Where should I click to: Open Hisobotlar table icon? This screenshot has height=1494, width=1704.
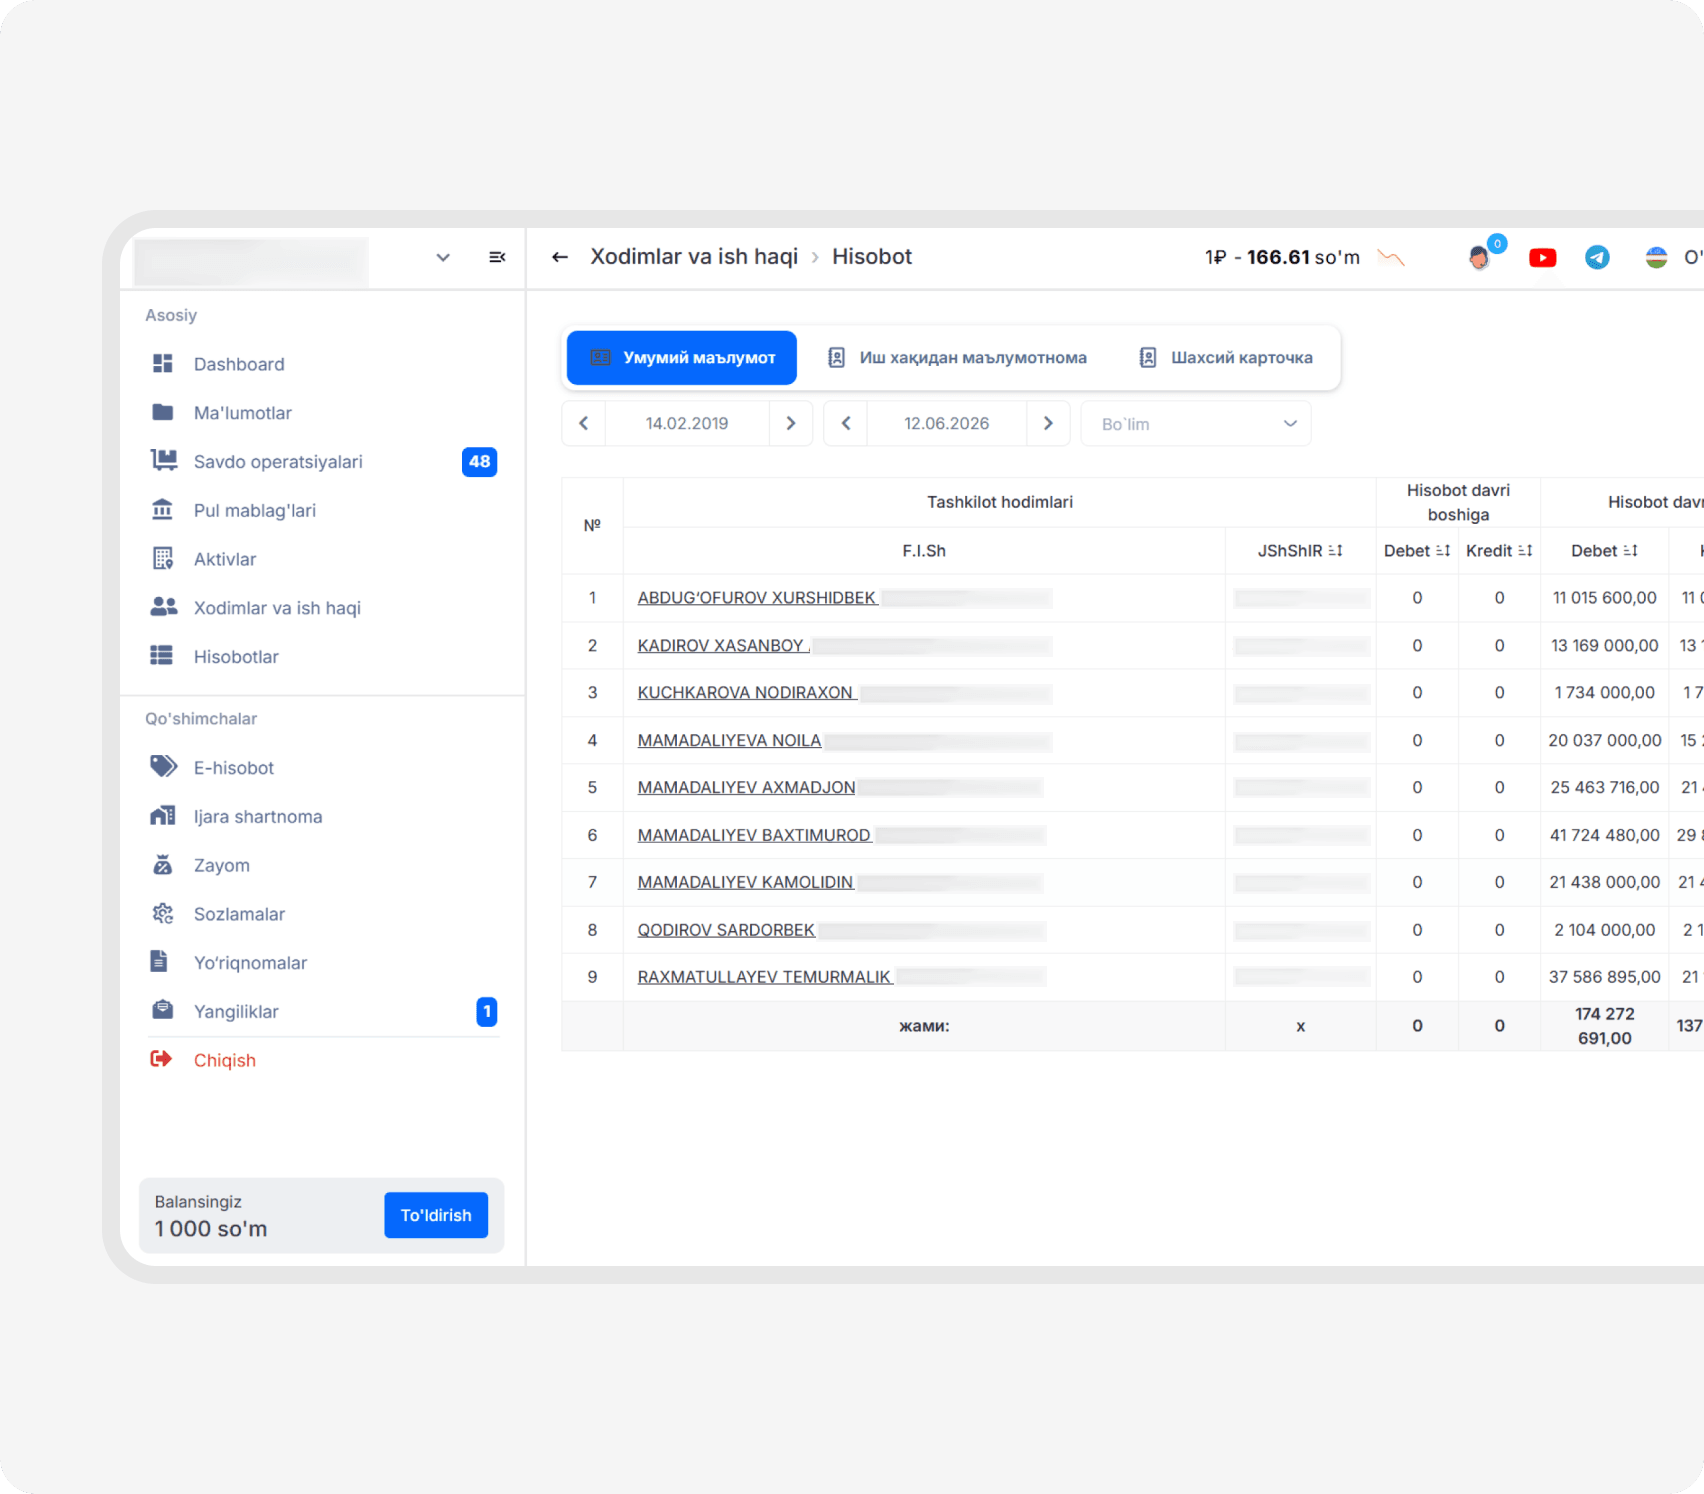[162, 656]
